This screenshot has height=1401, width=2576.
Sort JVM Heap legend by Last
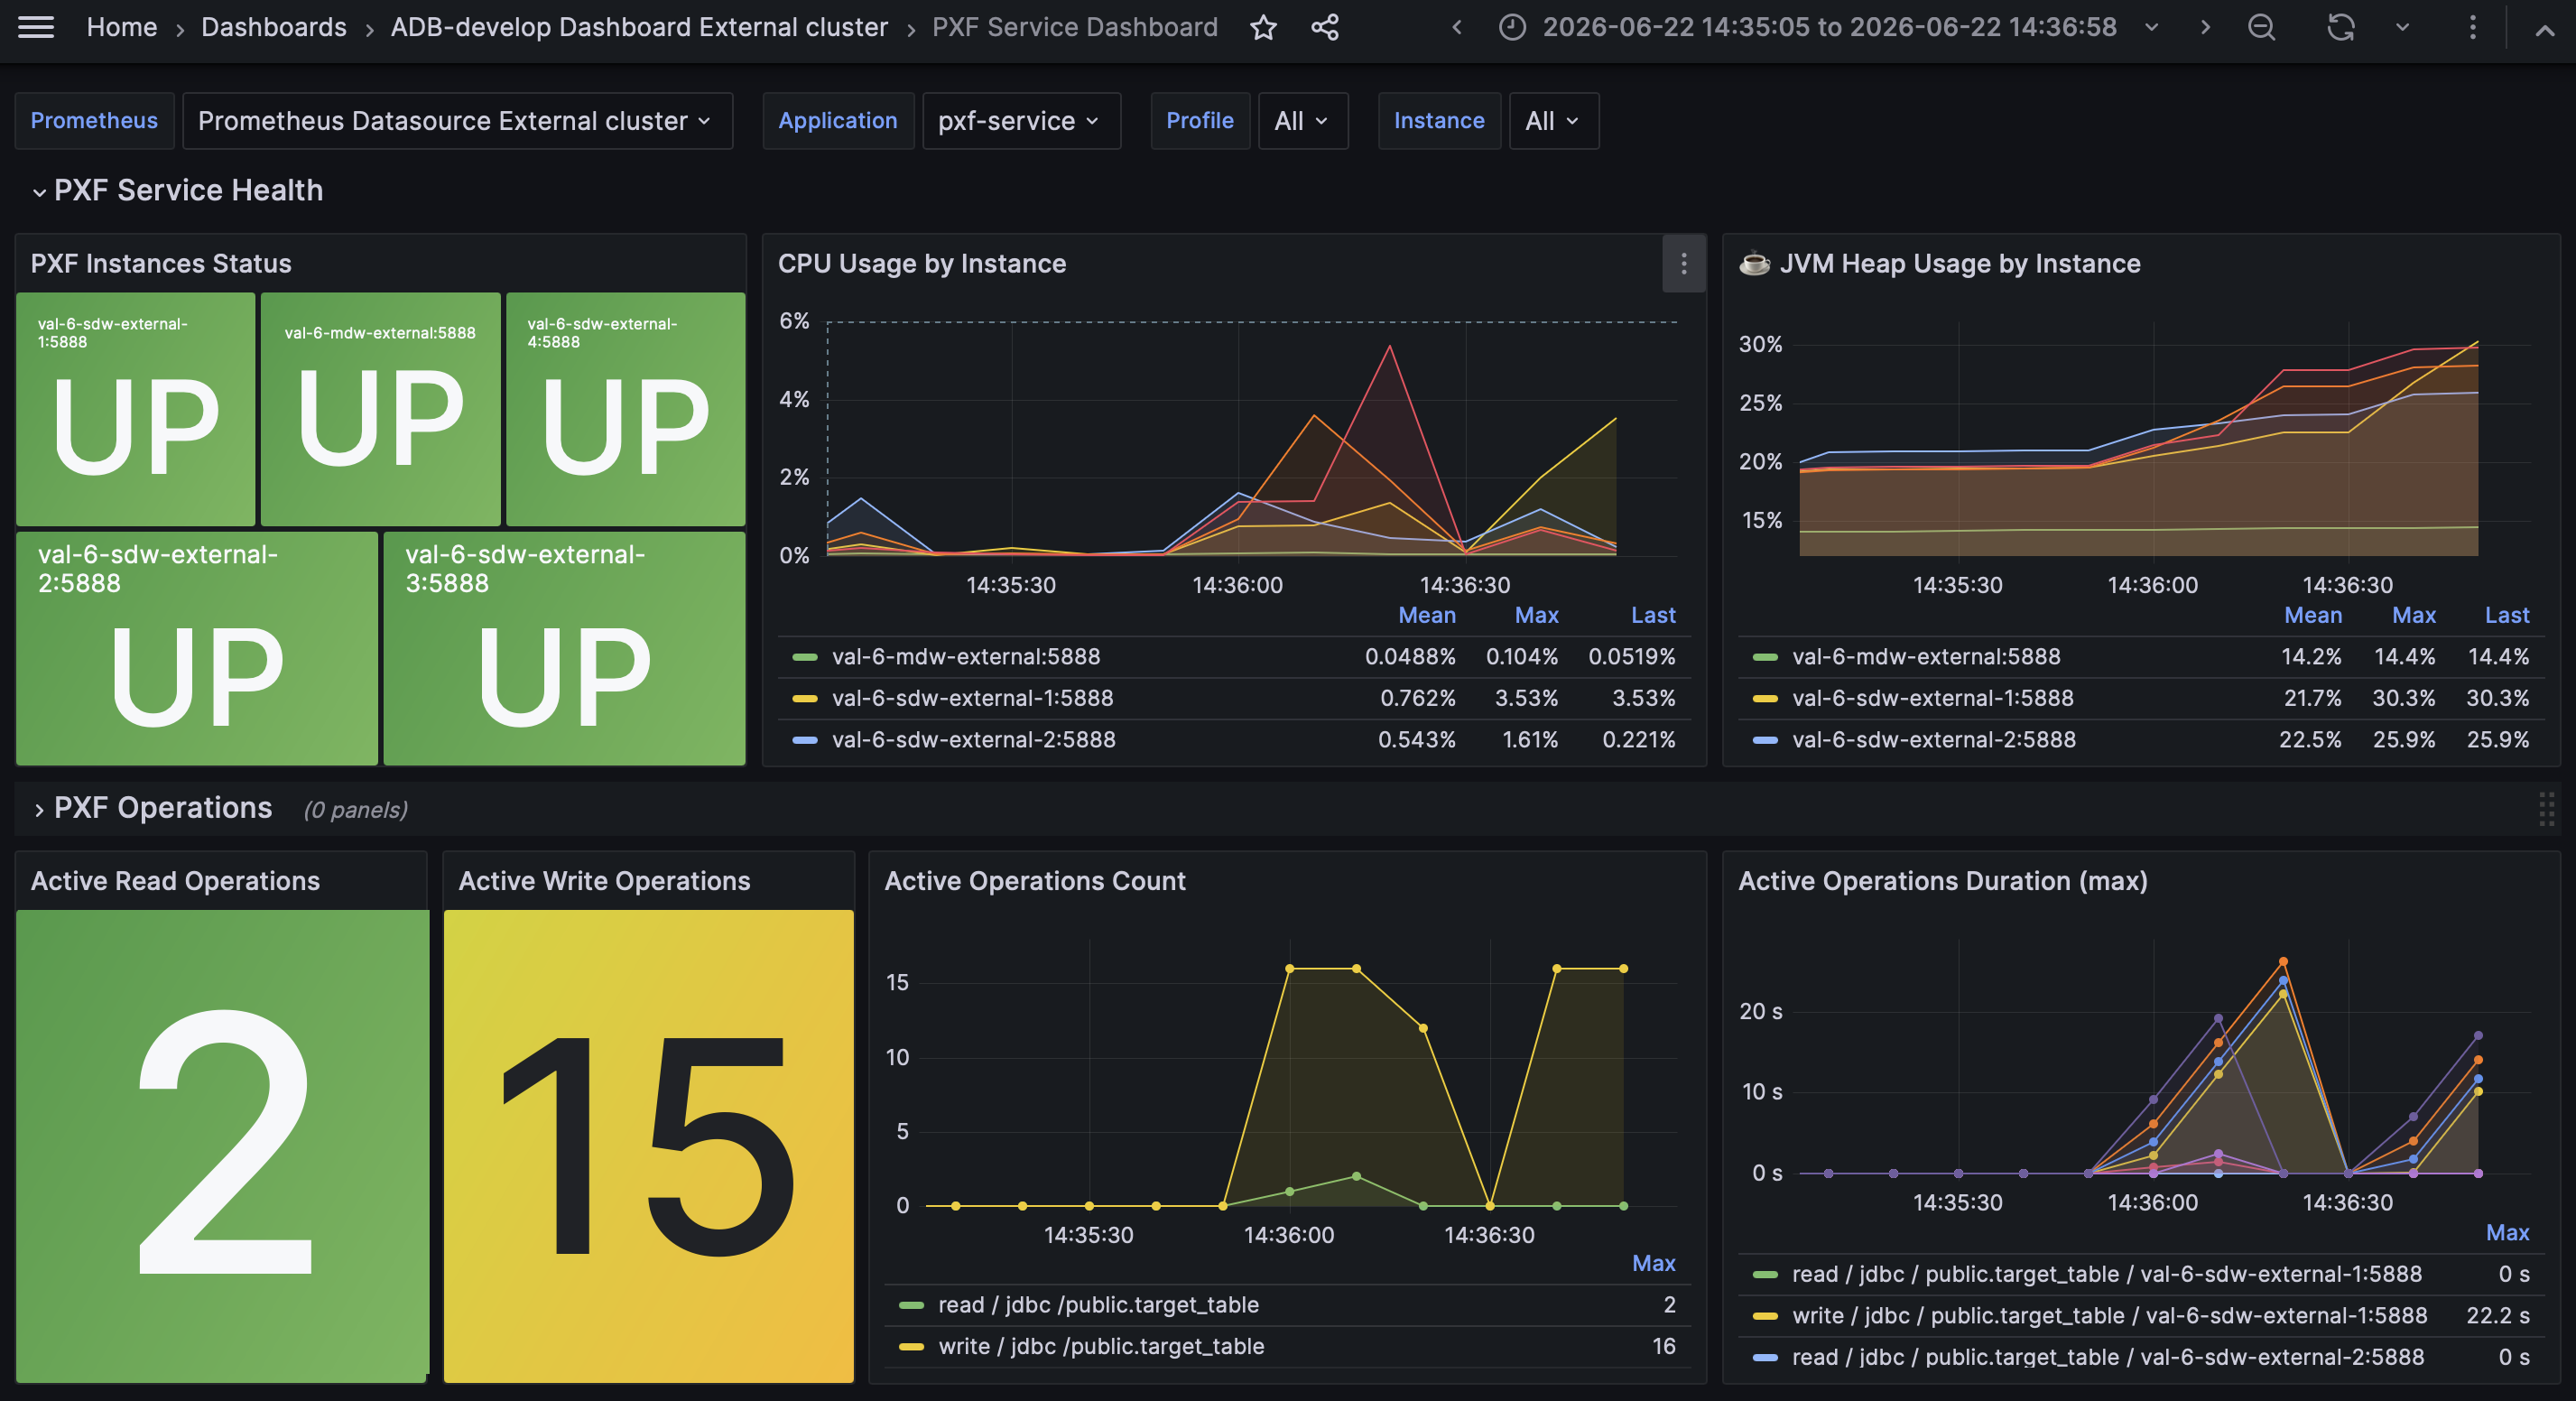pos(2507,615)
